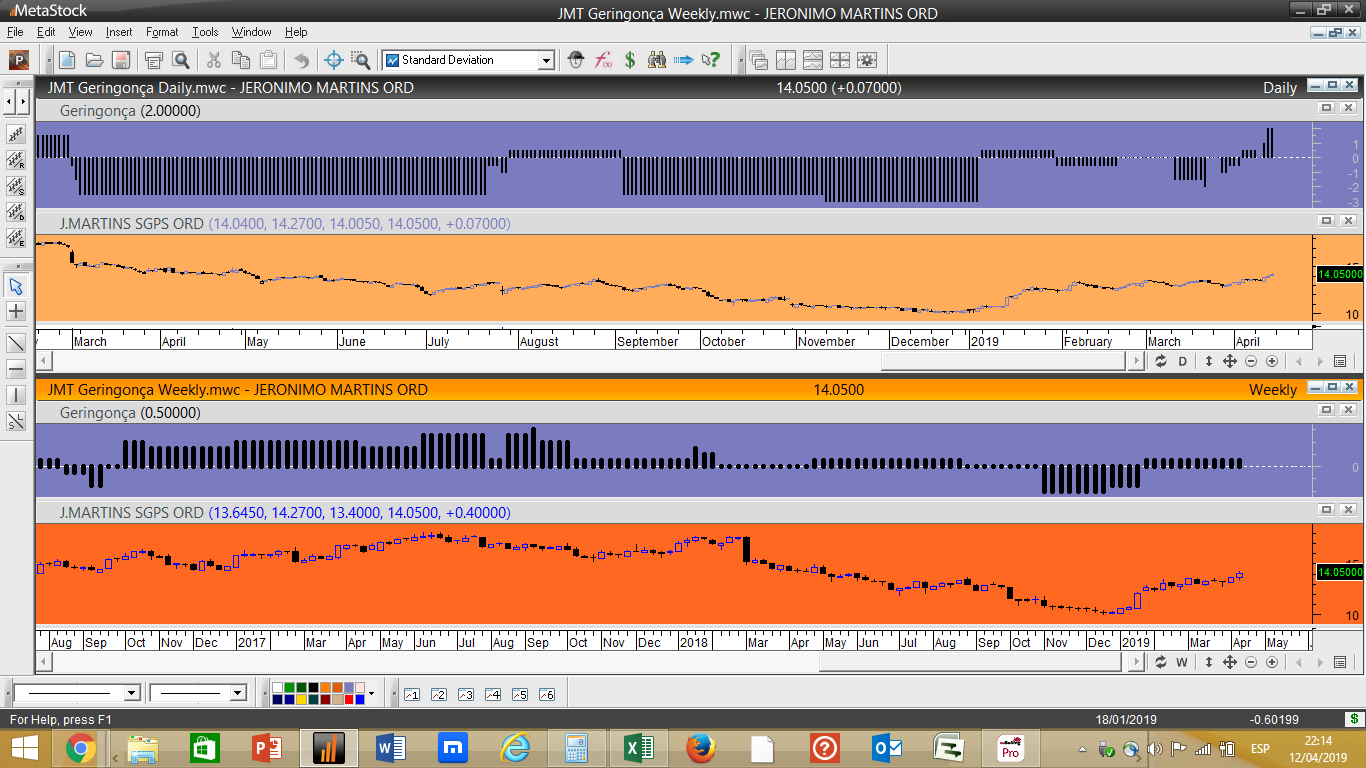Select the trendline by angle tool
The image size is (1366, 768).
pyautogui.click(x=16, y=421)
